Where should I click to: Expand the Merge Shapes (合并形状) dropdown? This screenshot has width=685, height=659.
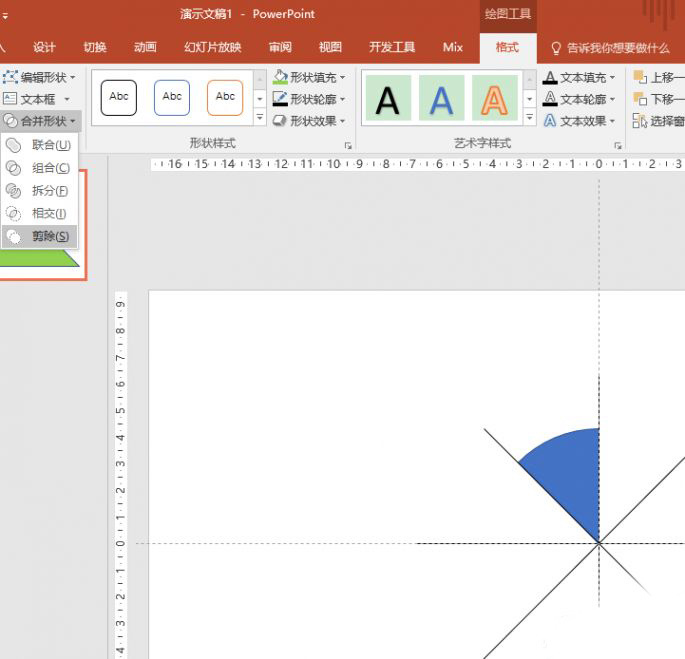[x=40, y=121]
